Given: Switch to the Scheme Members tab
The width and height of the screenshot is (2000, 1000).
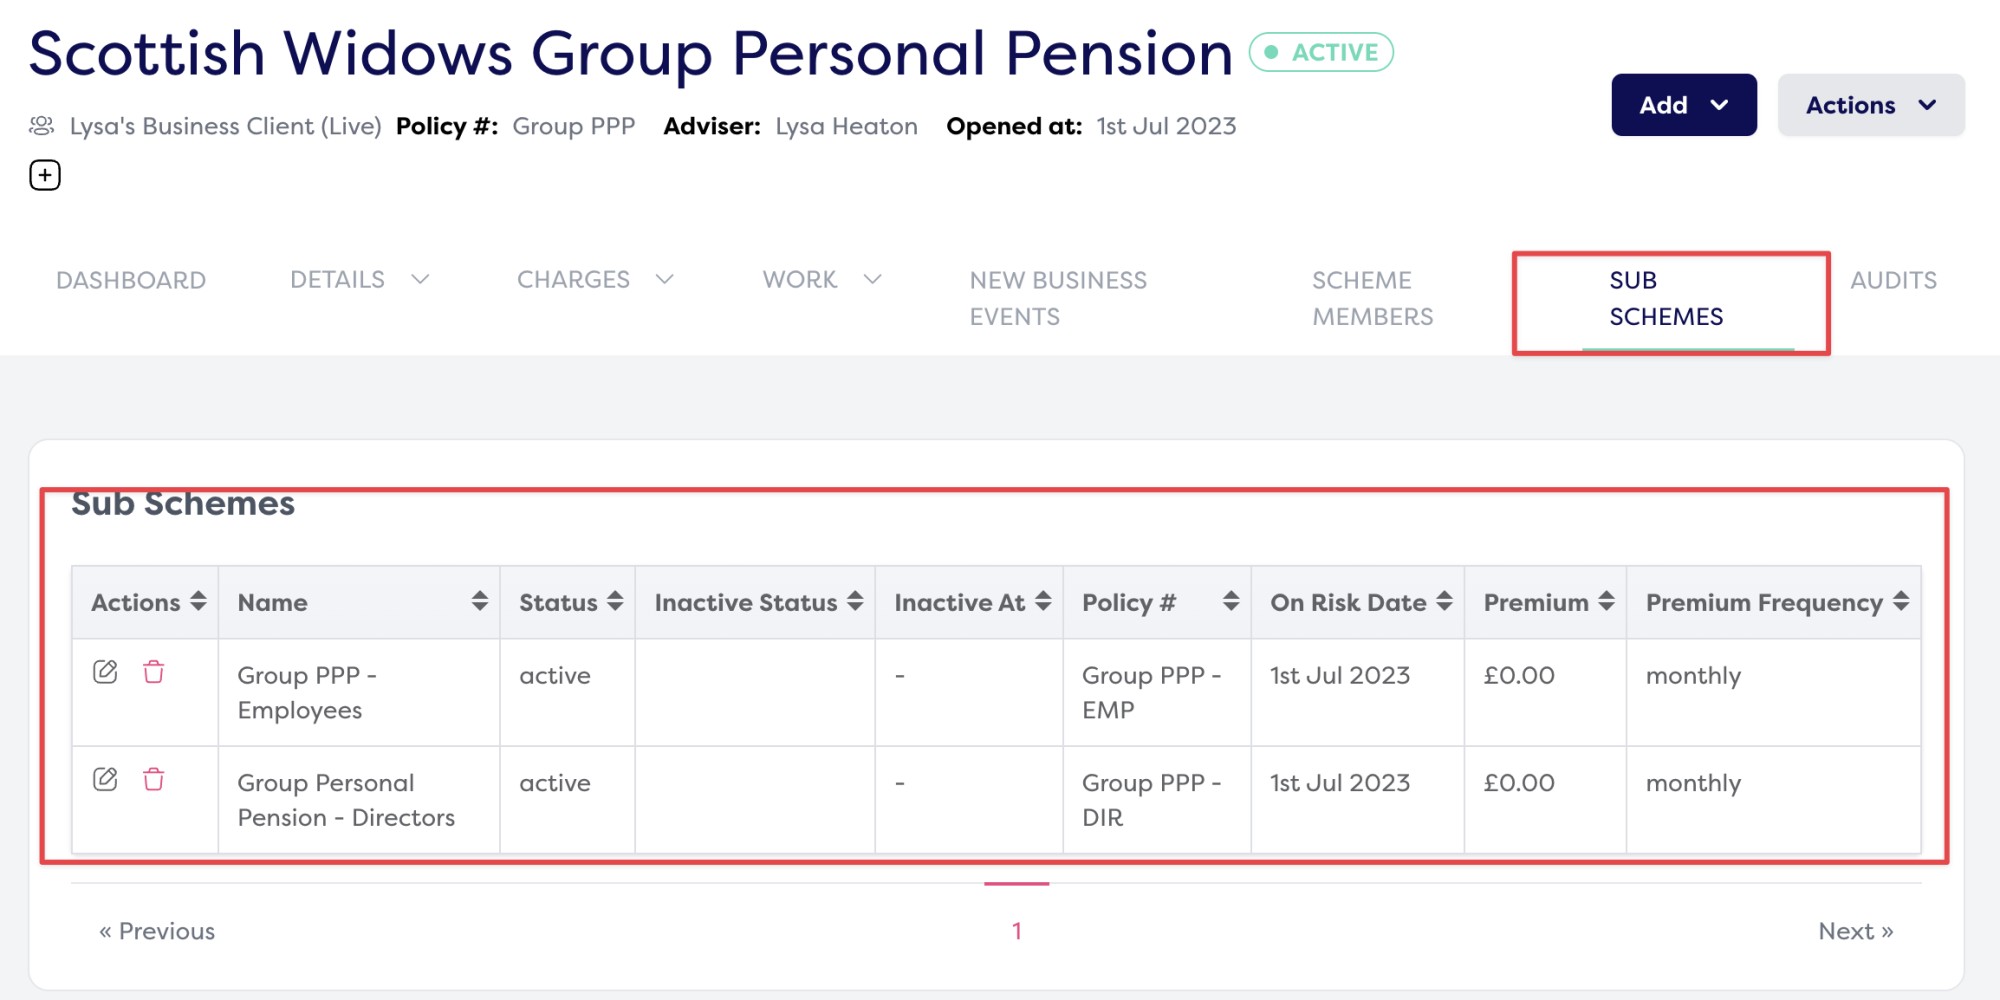Looking at the screenshot, I should [1372, 298].
